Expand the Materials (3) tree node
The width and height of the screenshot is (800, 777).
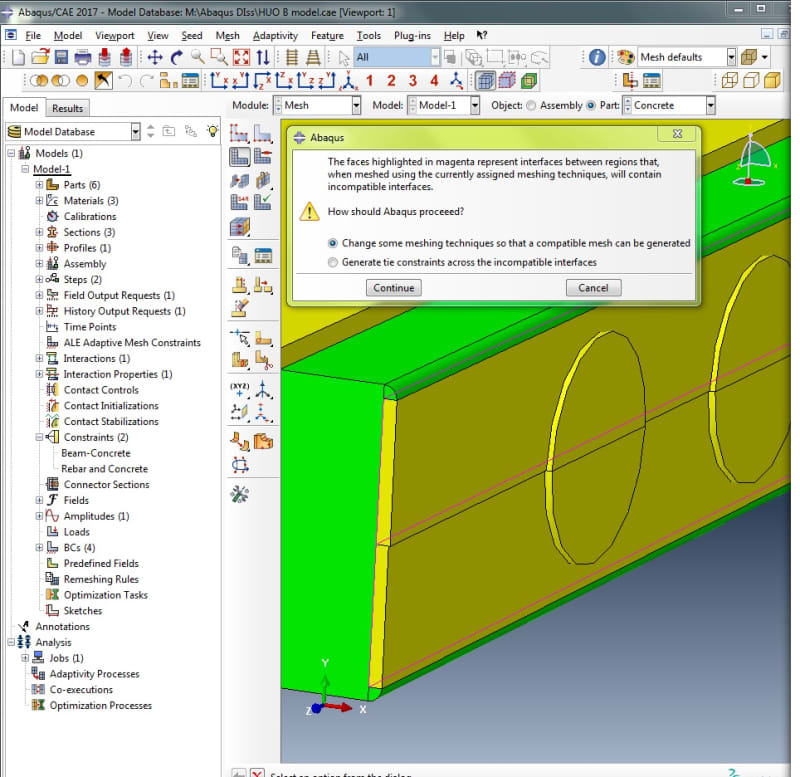point(39,200)
